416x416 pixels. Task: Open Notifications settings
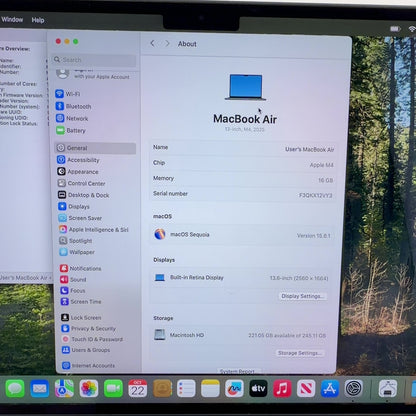point(81,268)
